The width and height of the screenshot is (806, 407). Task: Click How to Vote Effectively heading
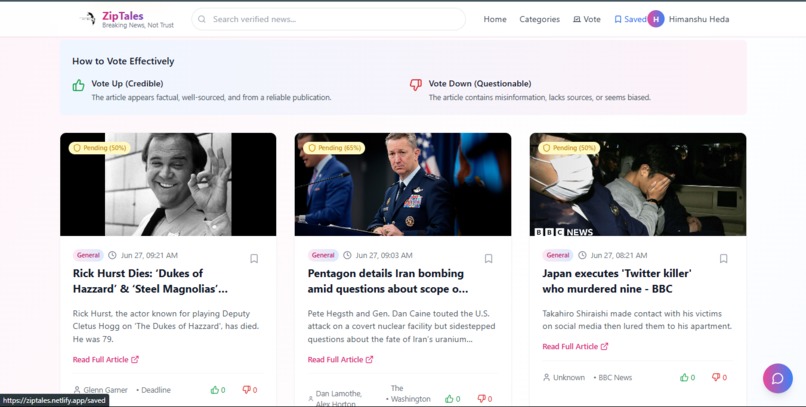pos(123,61)
